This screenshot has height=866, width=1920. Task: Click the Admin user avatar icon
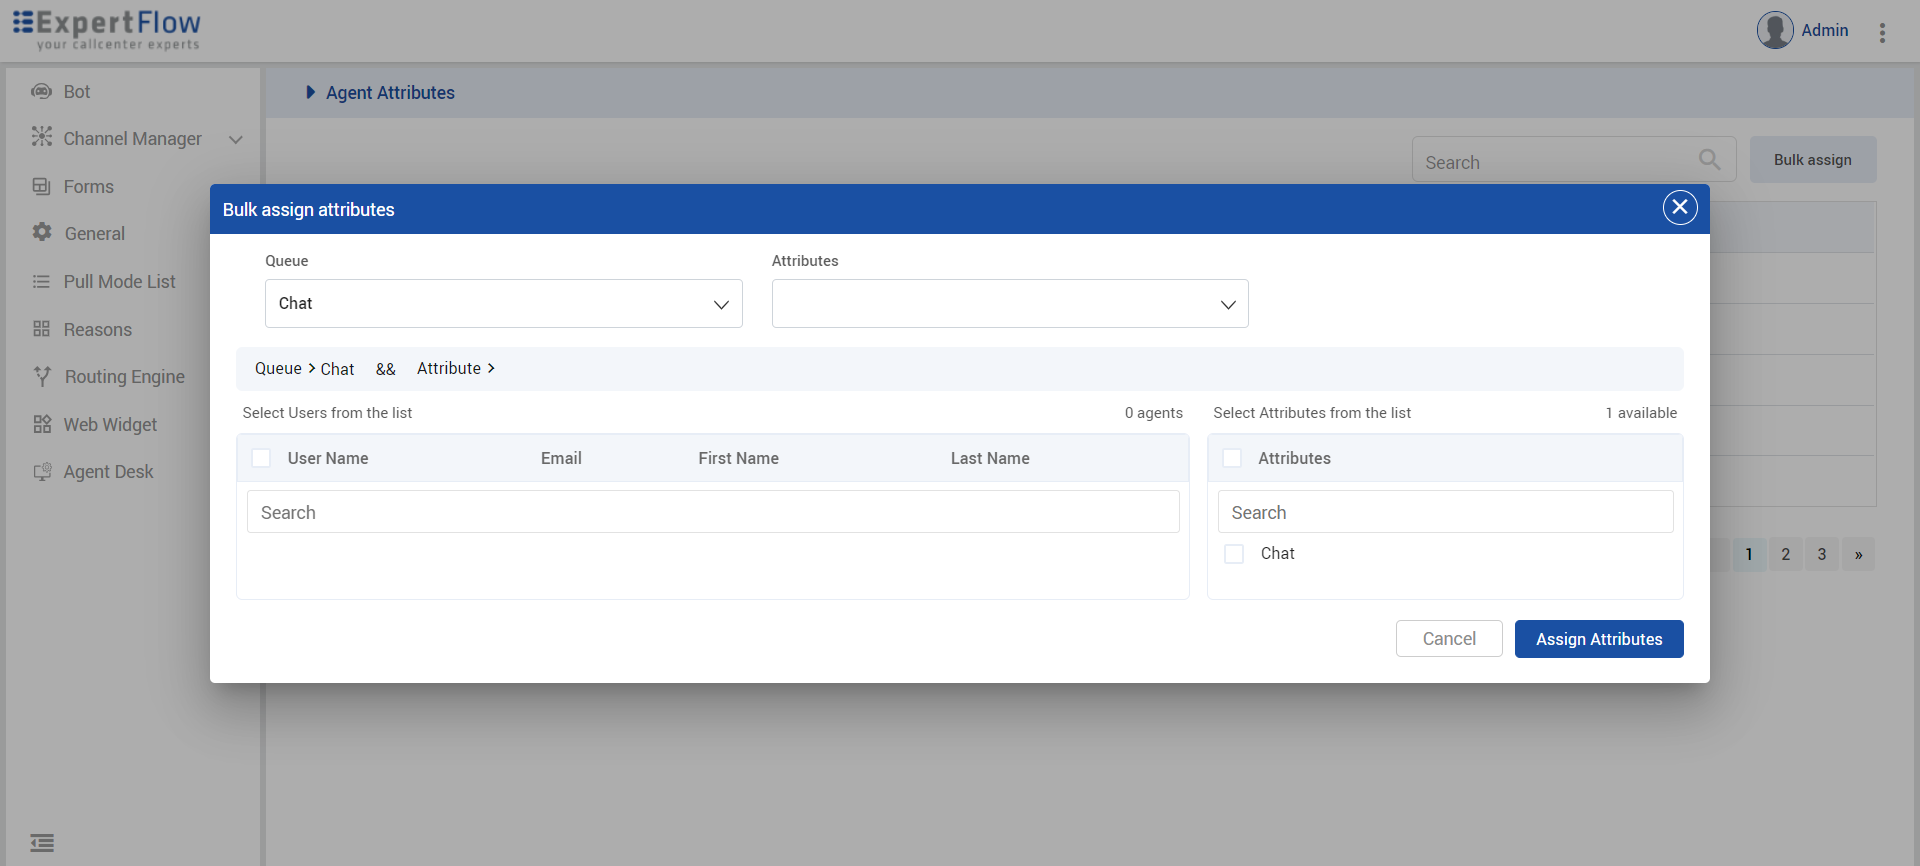(x=1775, y=30)
